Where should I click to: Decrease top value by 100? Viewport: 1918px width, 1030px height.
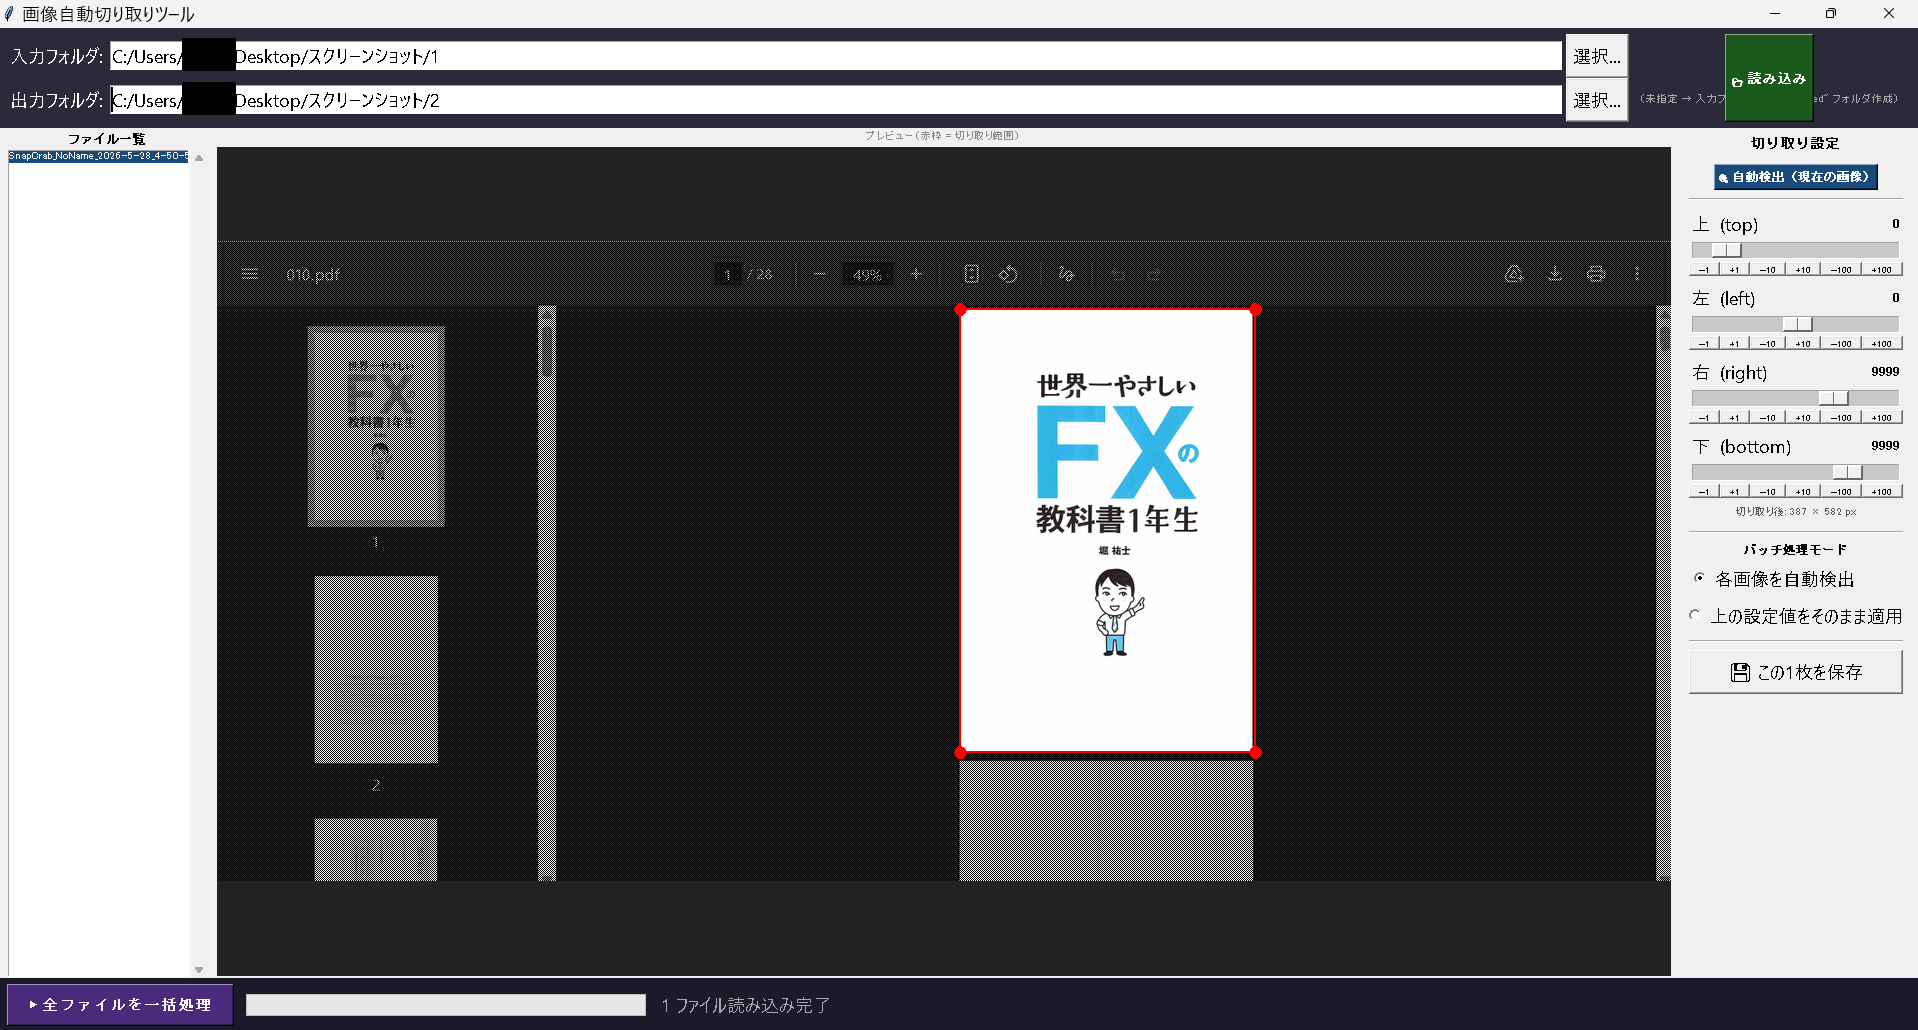click(1840, 269)
